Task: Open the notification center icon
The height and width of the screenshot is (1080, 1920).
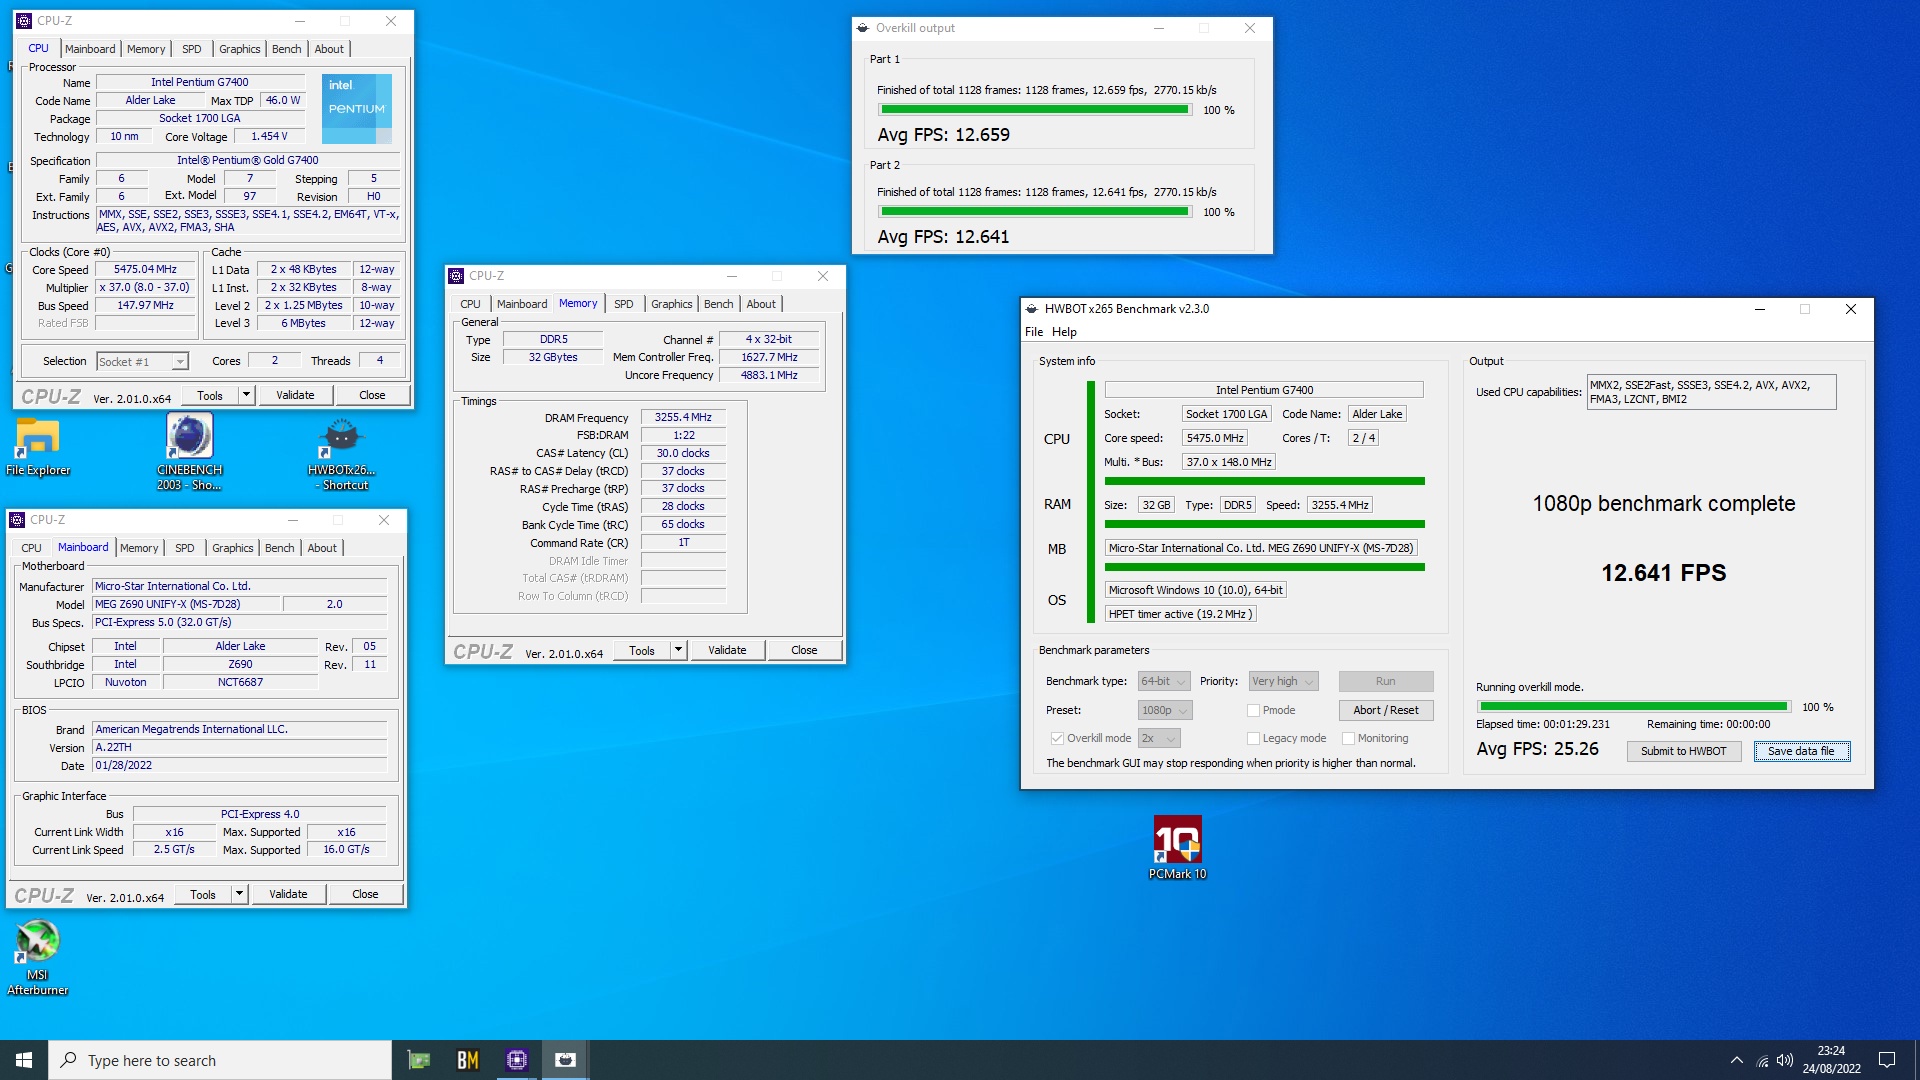Action: pyautogui.click(x=1887, y=1060)
